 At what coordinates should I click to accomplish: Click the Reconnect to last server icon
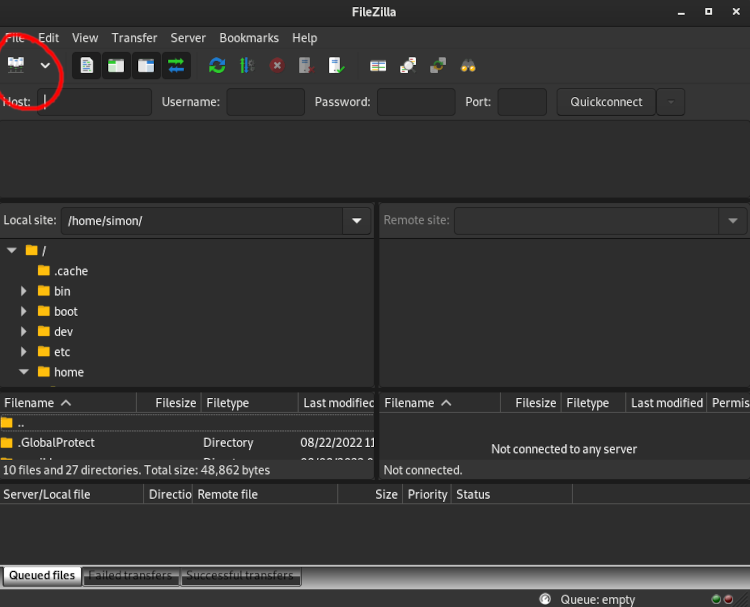point(337,65)
